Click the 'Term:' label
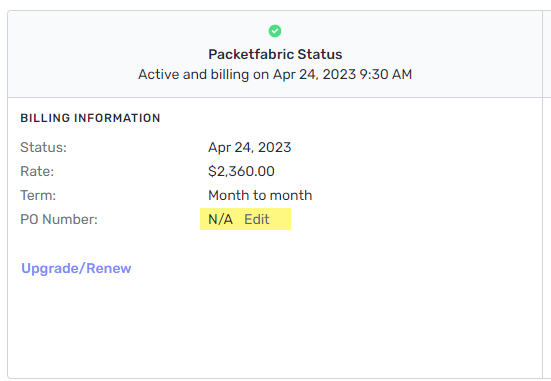 (38, 195)
